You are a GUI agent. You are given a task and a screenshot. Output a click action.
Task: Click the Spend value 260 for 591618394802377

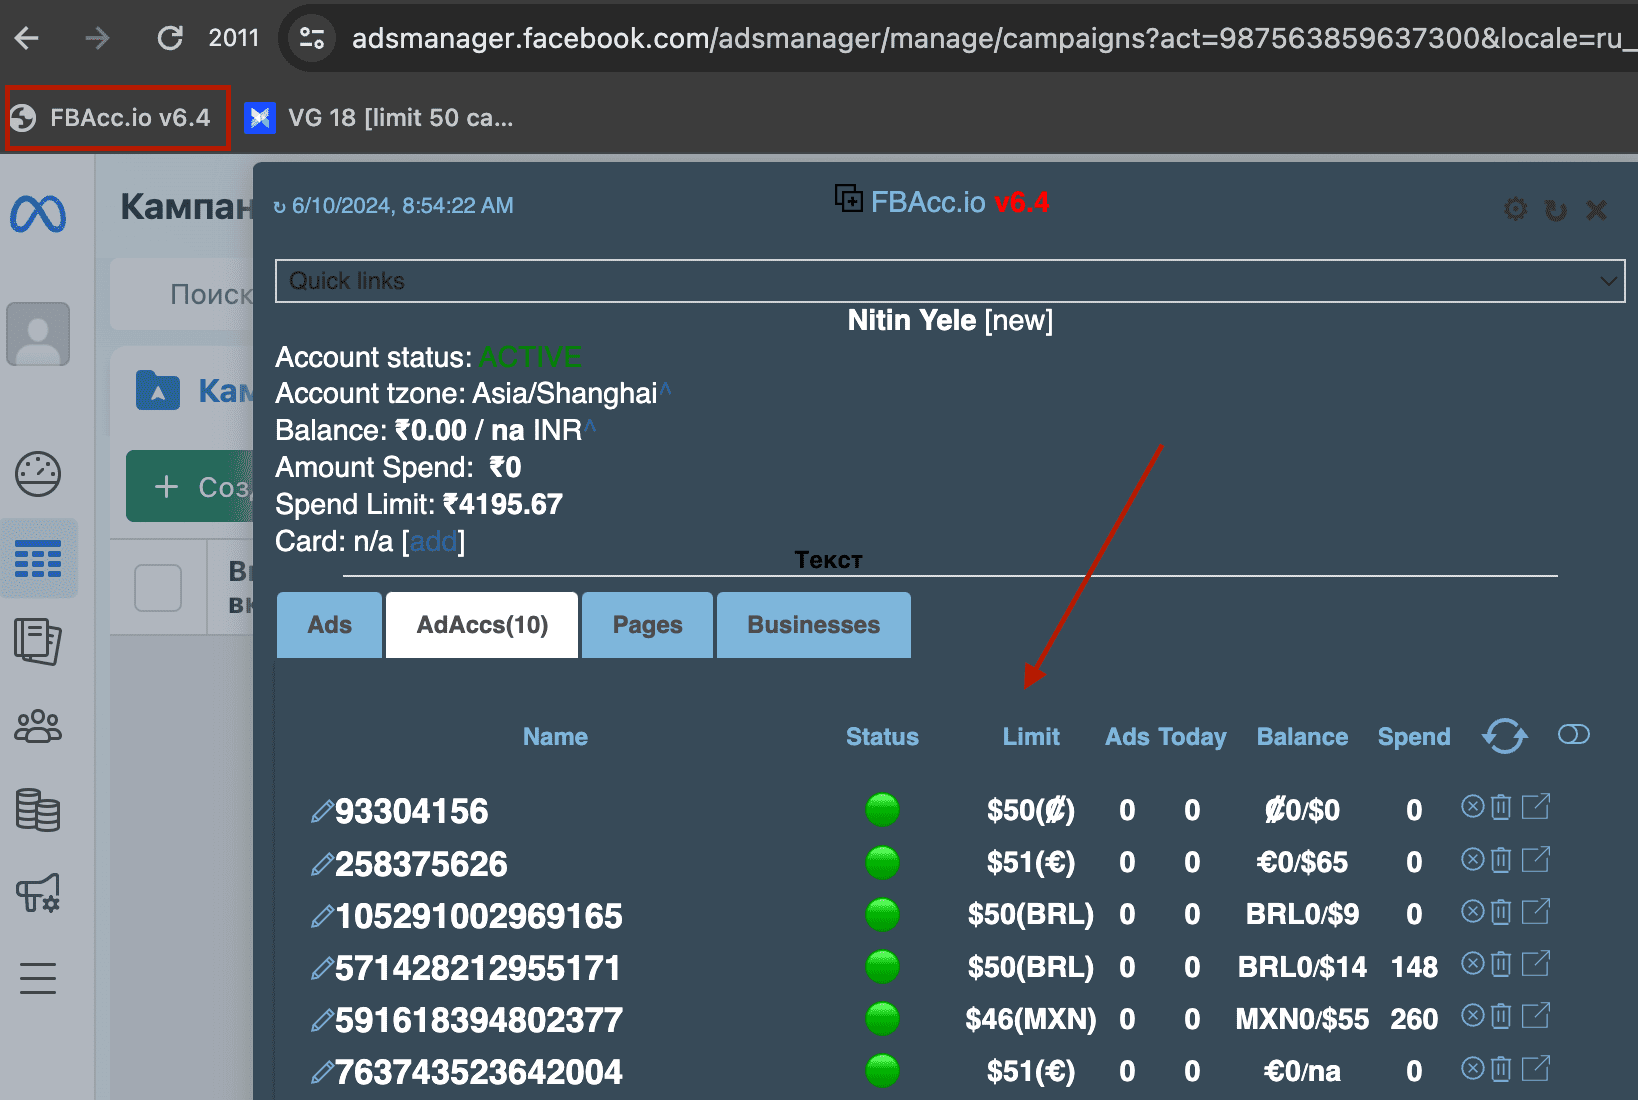pyautogui.click(x=1414, y=1019)
